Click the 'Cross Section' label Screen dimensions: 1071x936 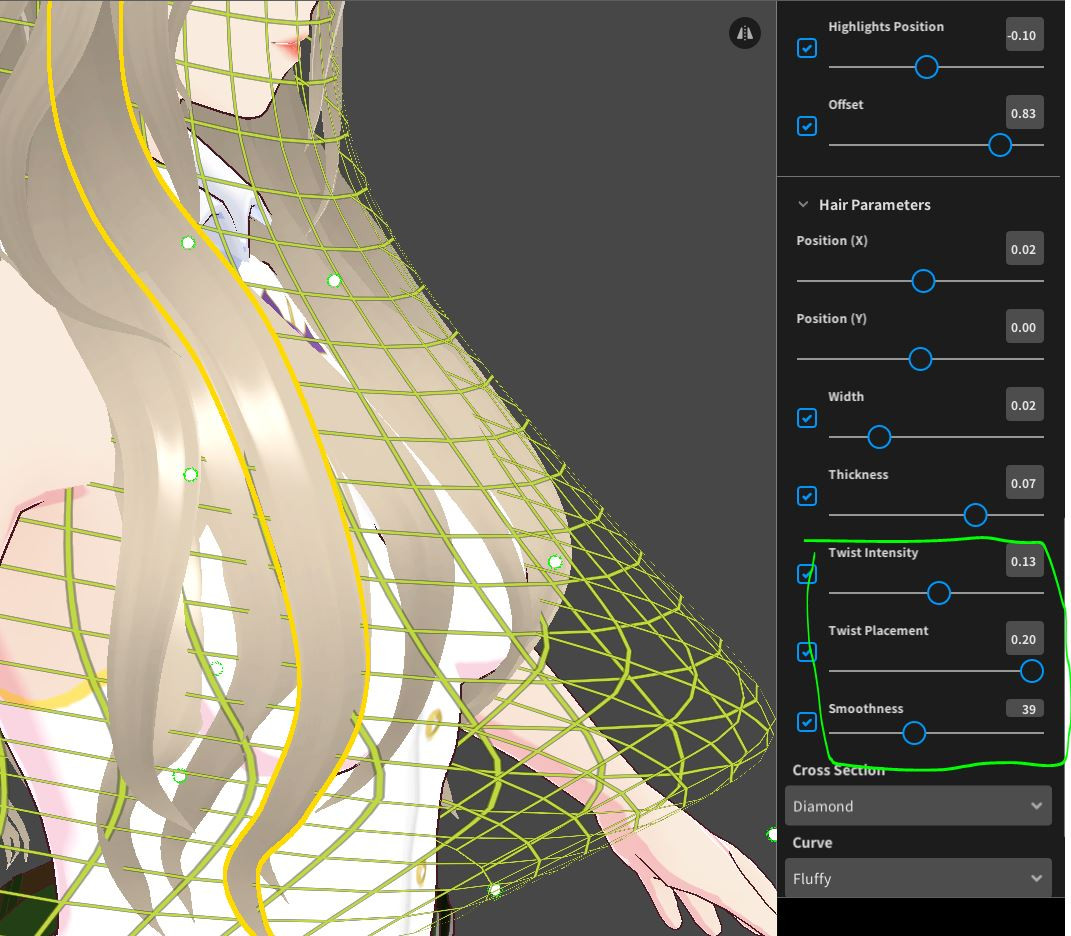(x=839, y=770)
